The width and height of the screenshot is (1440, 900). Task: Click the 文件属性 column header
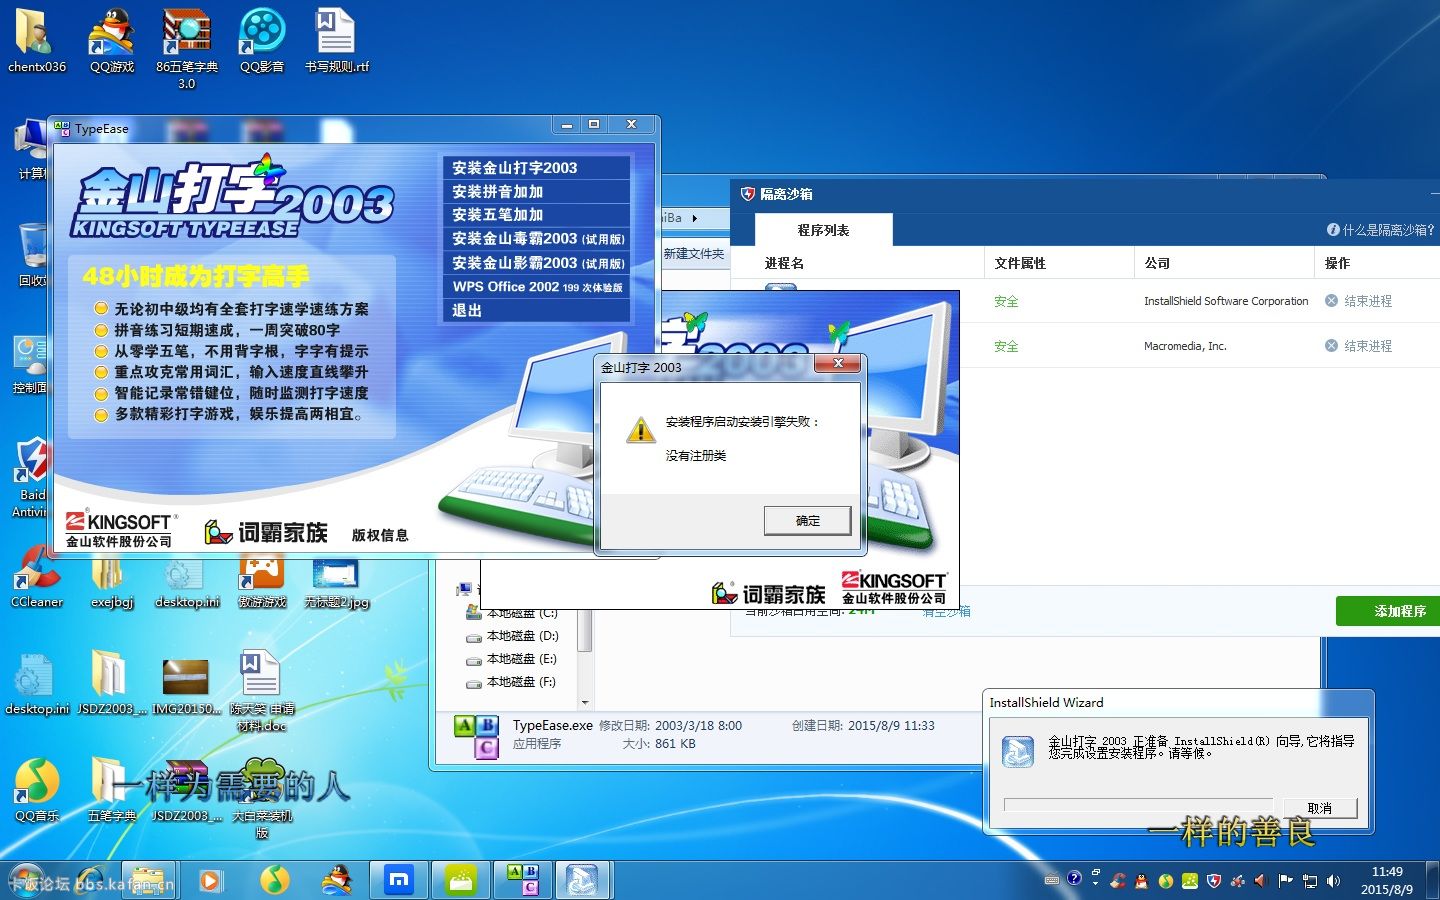1059,263
